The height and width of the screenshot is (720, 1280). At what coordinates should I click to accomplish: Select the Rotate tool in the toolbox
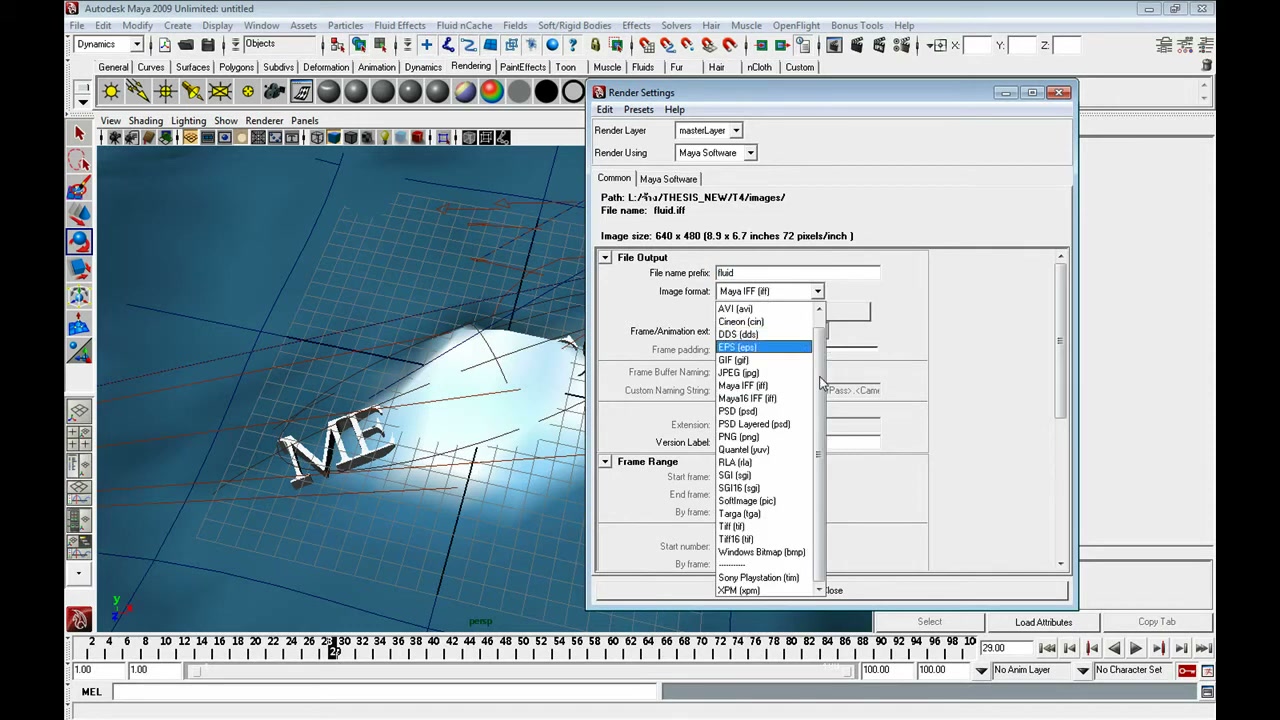pos(80,241)
